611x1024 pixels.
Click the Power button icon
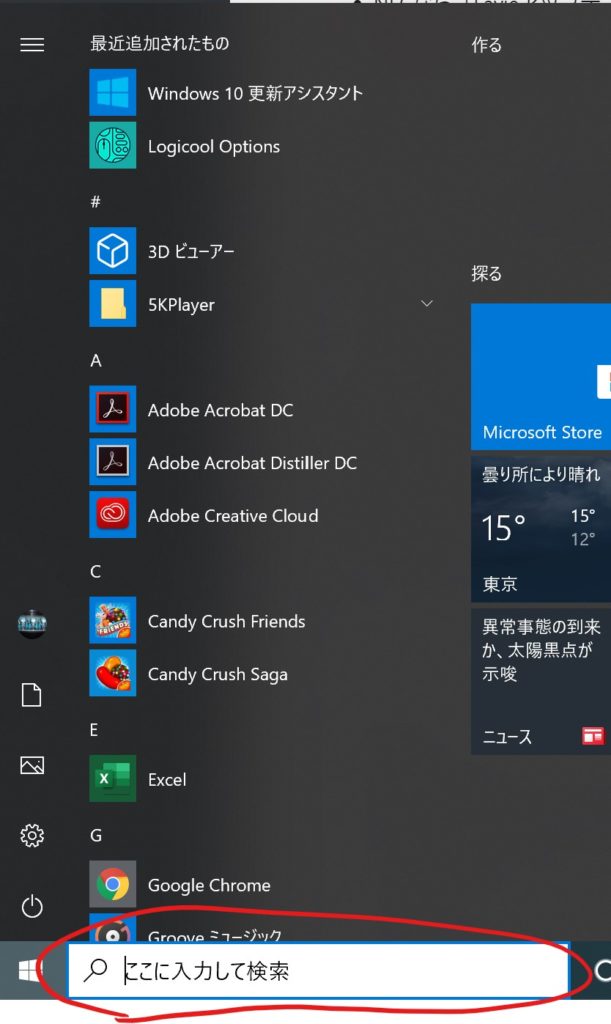32,906
